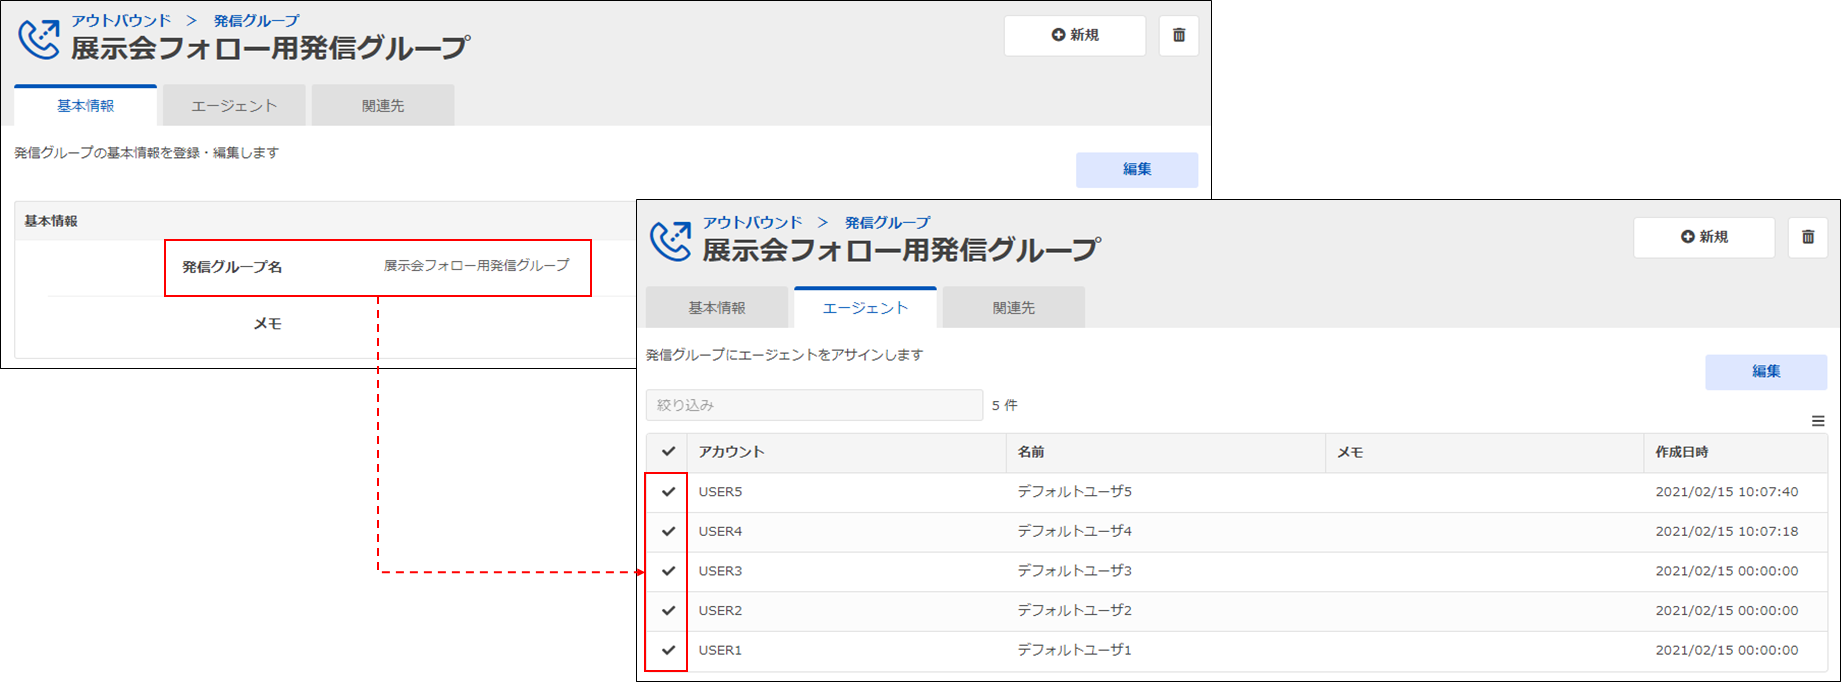Click the trash icon in the front panel
This screenshot has height=682, width=1841.
(x=1807, y=237)
